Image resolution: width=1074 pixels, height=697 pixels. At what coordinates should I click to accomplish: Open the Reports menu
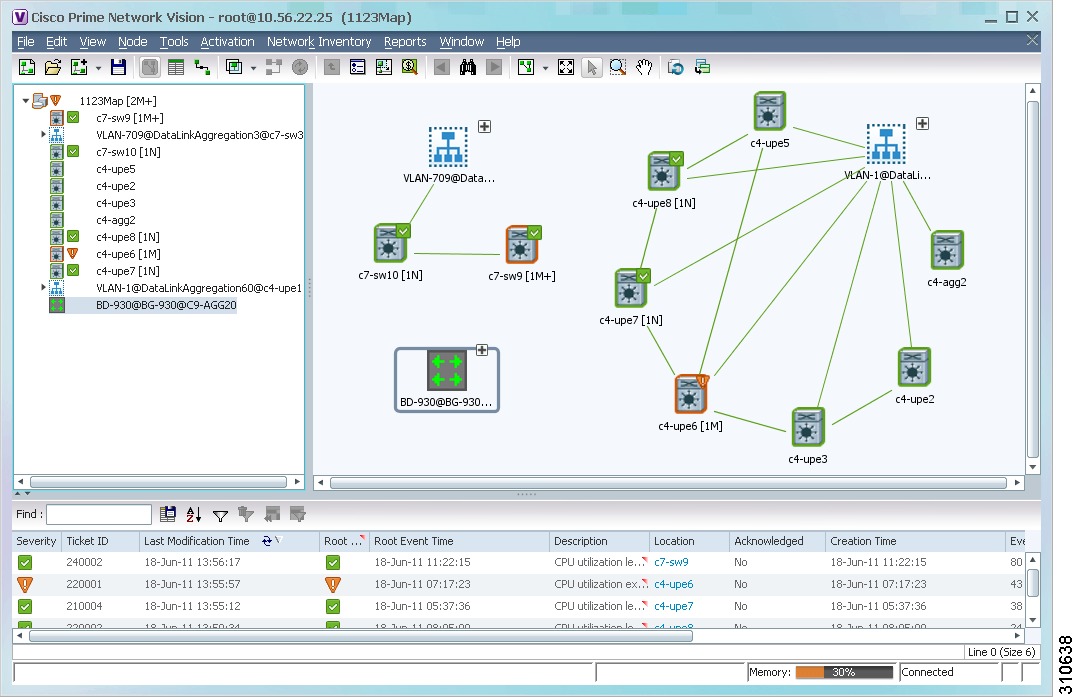[x=405, y=42]
